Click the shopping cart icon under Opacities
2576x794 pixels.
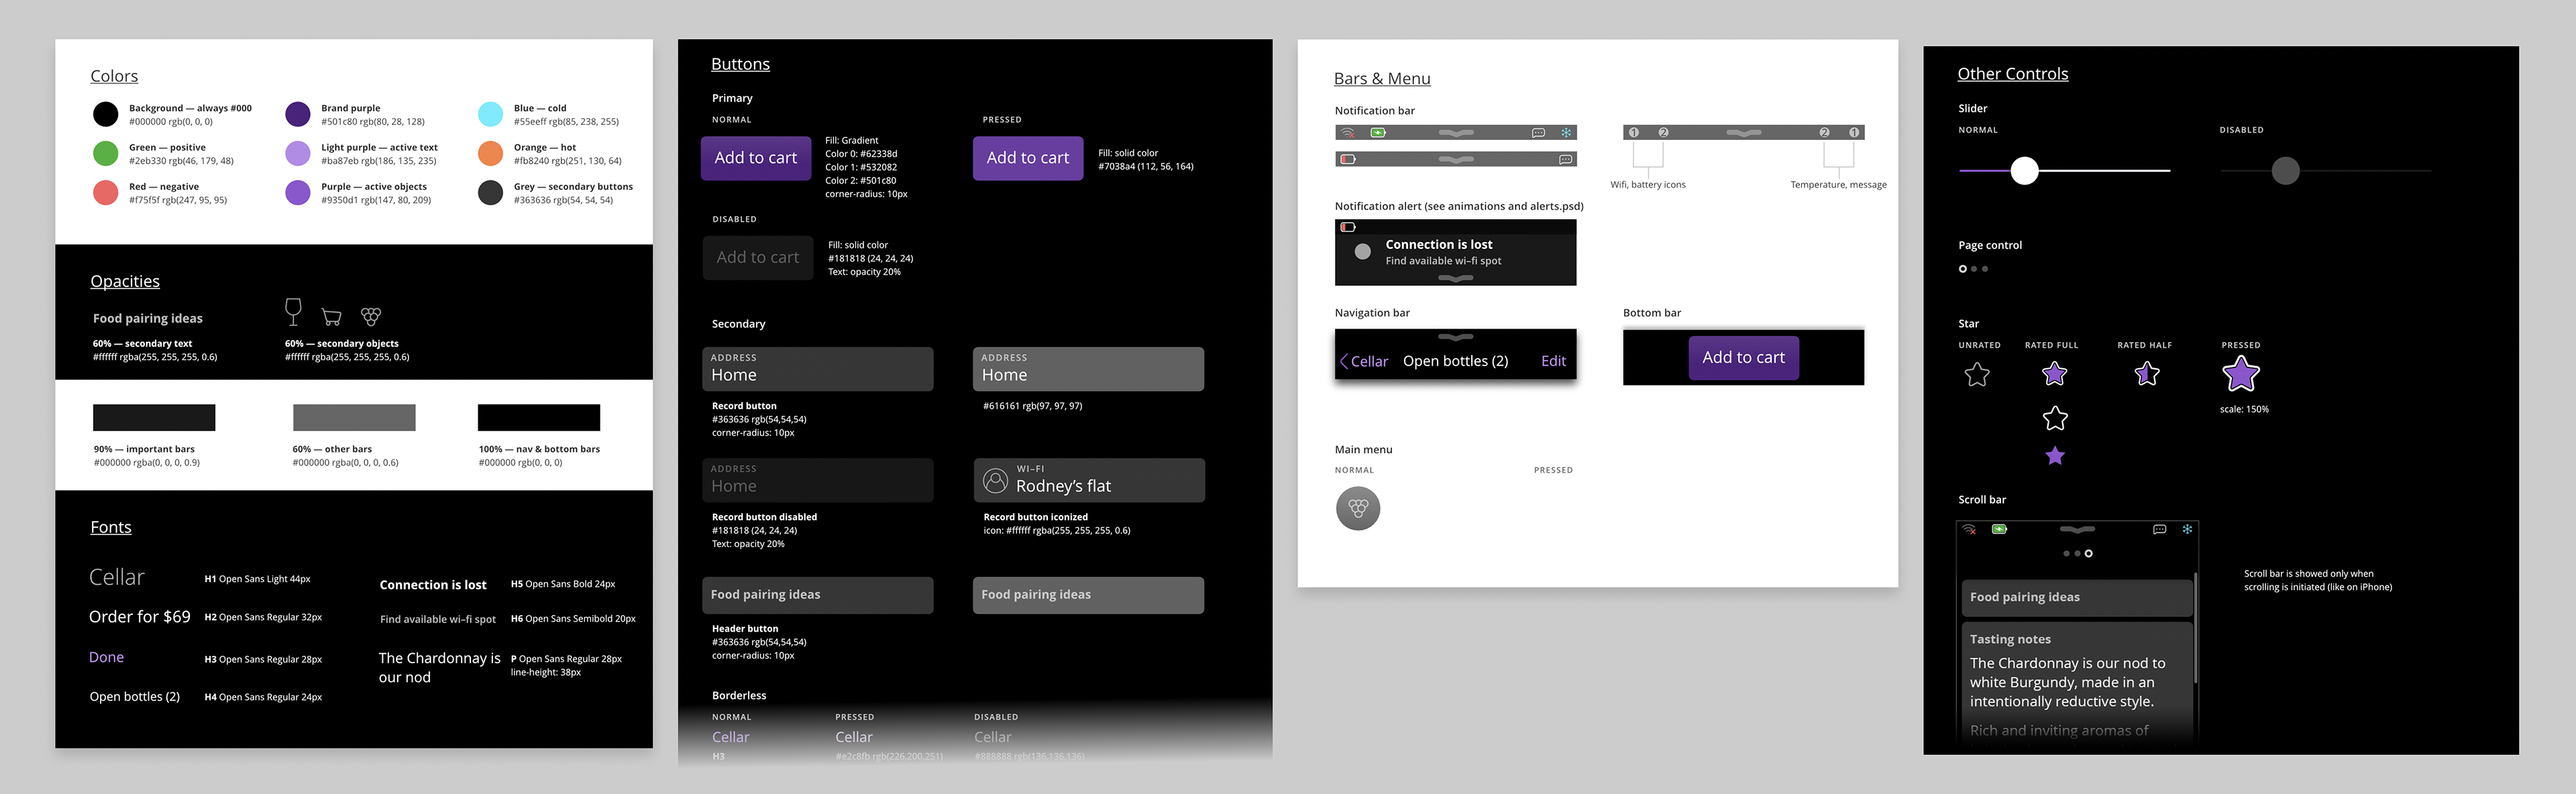point(331,317)
